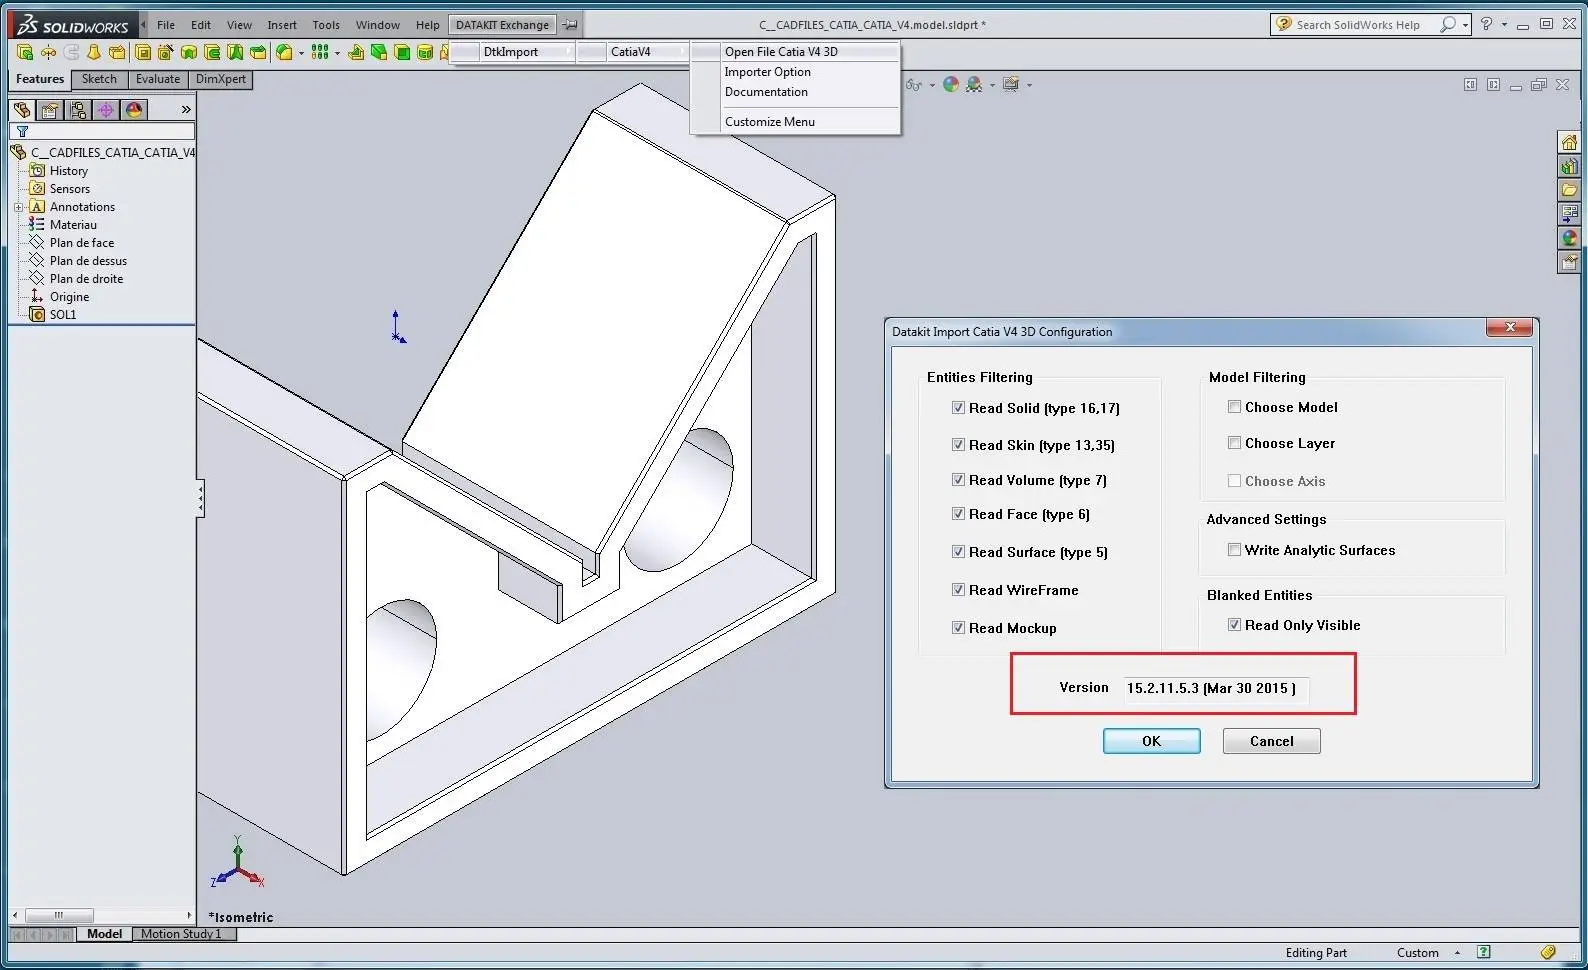The image size is (1588, 970).
Task: Toggle Read Face (type 6) checkbox
Action: 958,514
